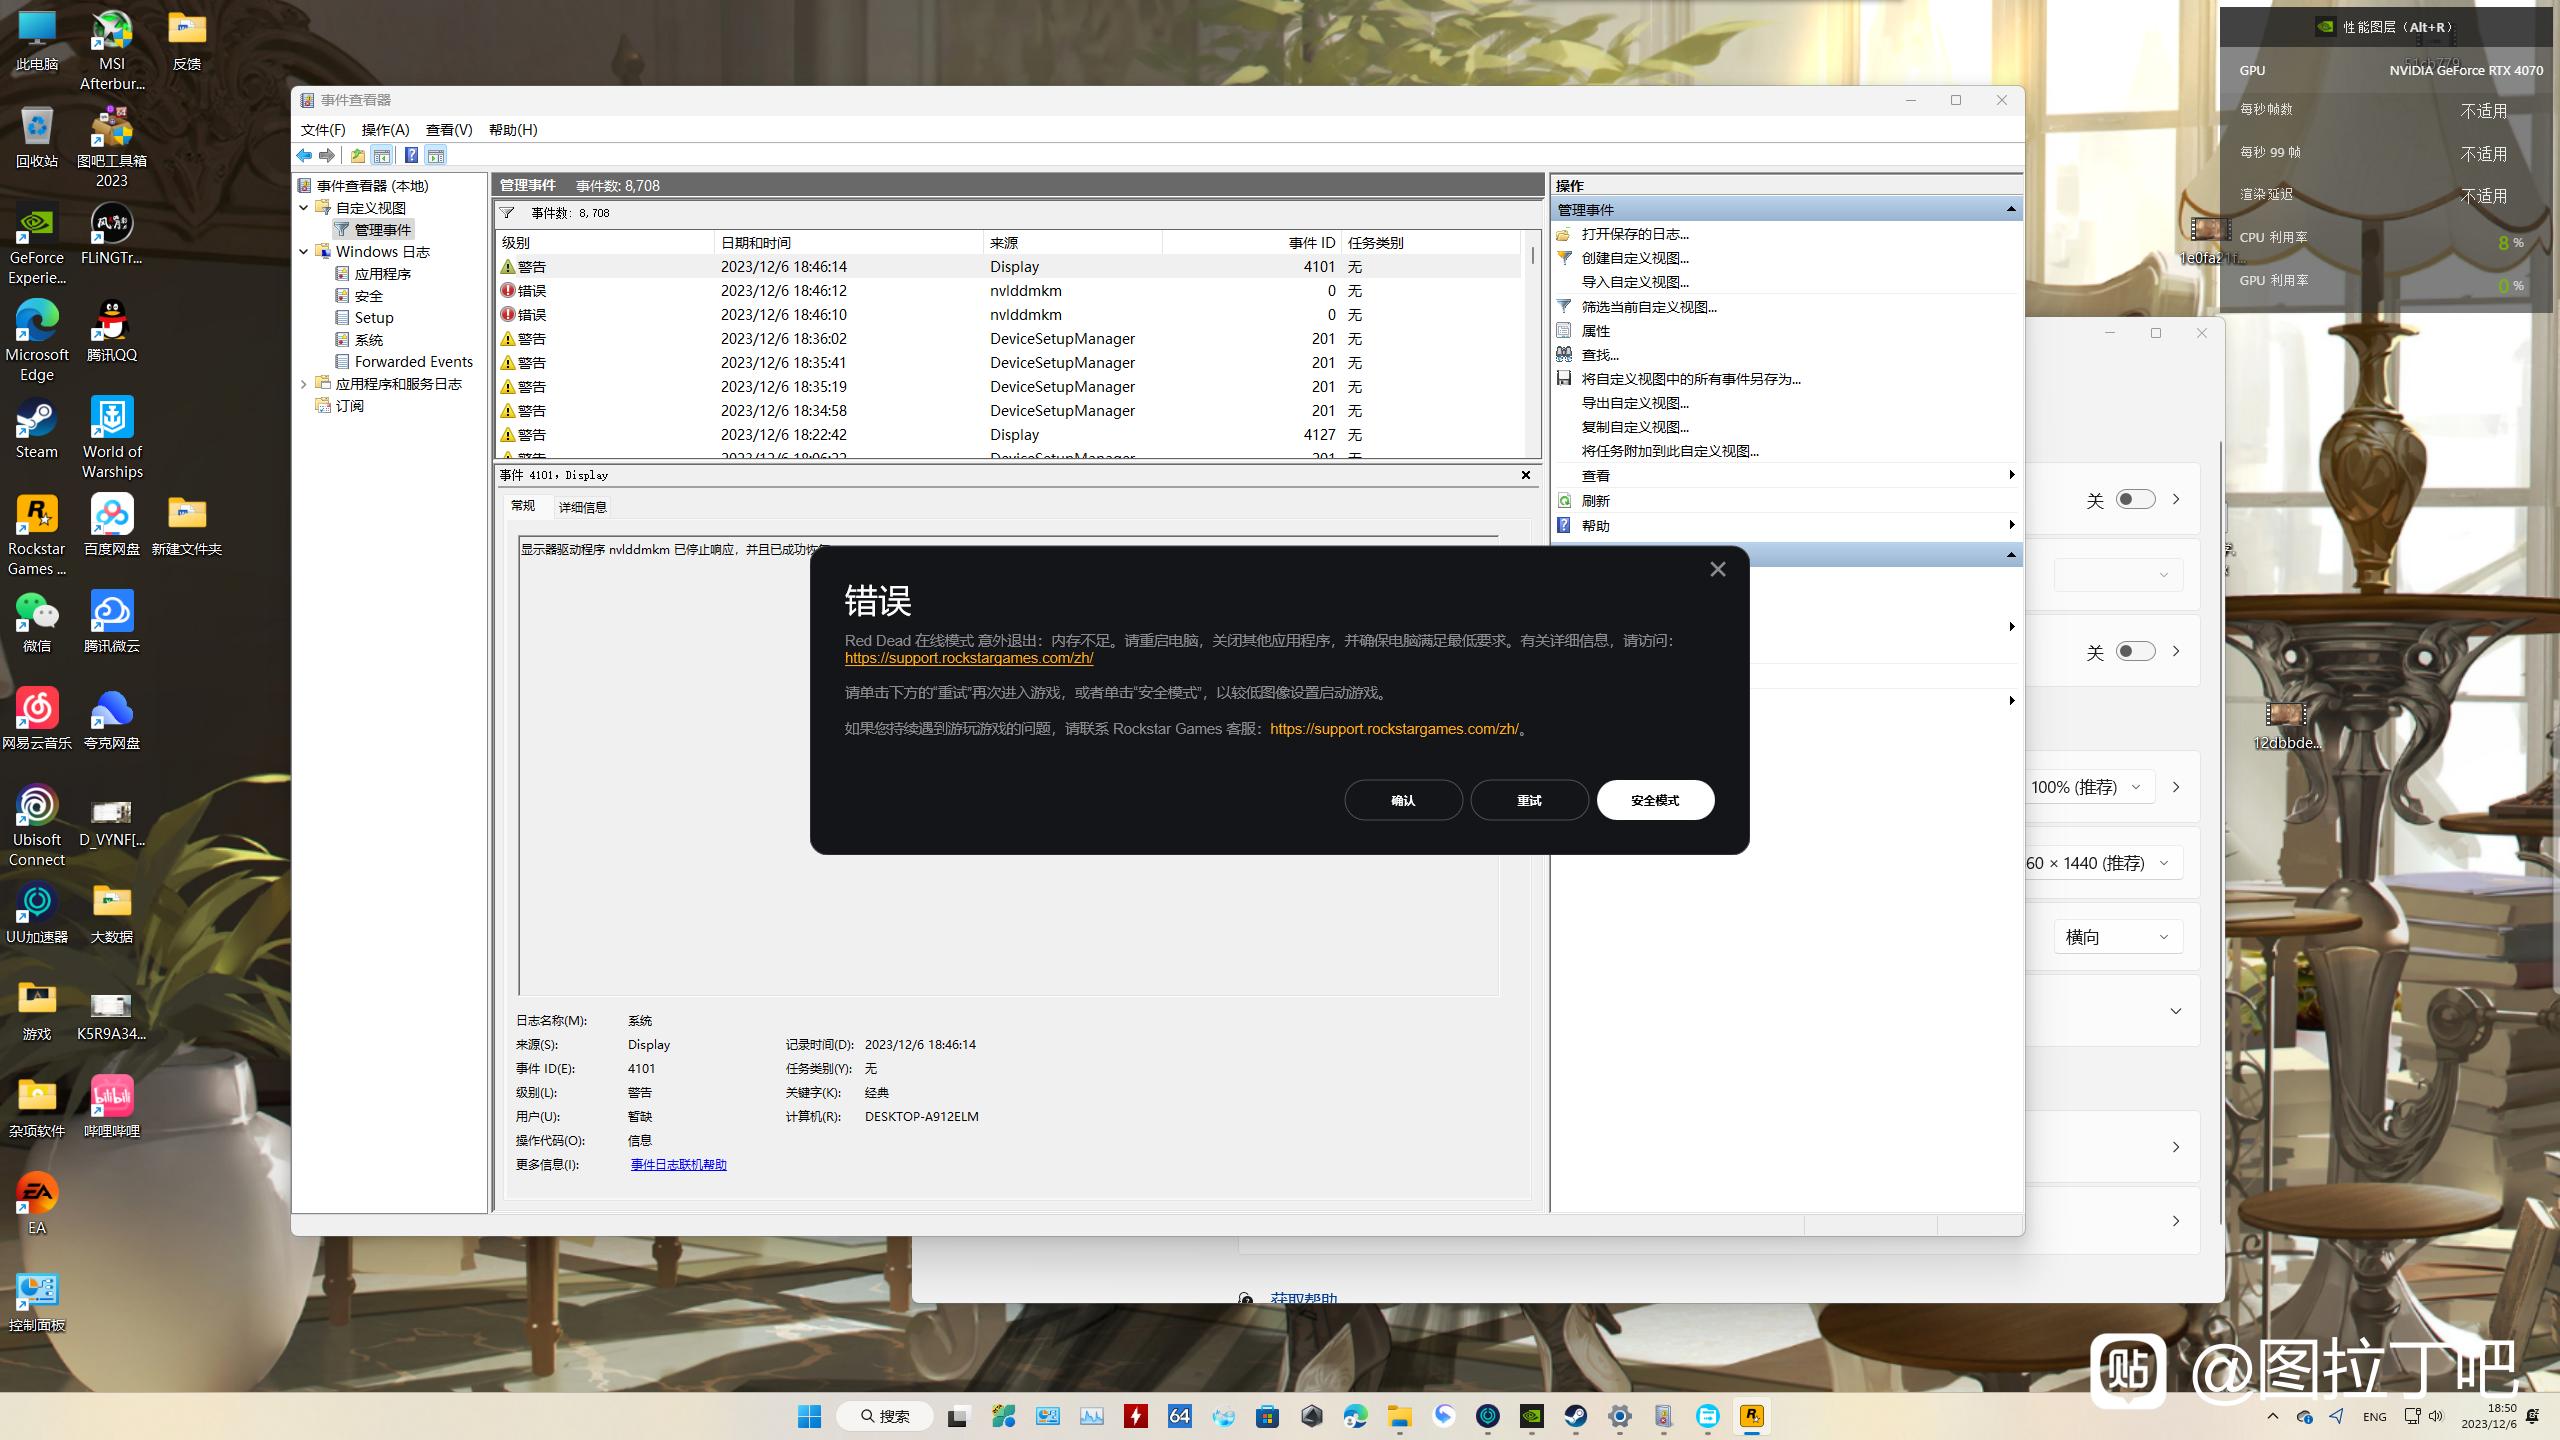Open the underlined support.rockstargames.com/zh/ link
2560x1440 pixels.
tap(969, 658)
